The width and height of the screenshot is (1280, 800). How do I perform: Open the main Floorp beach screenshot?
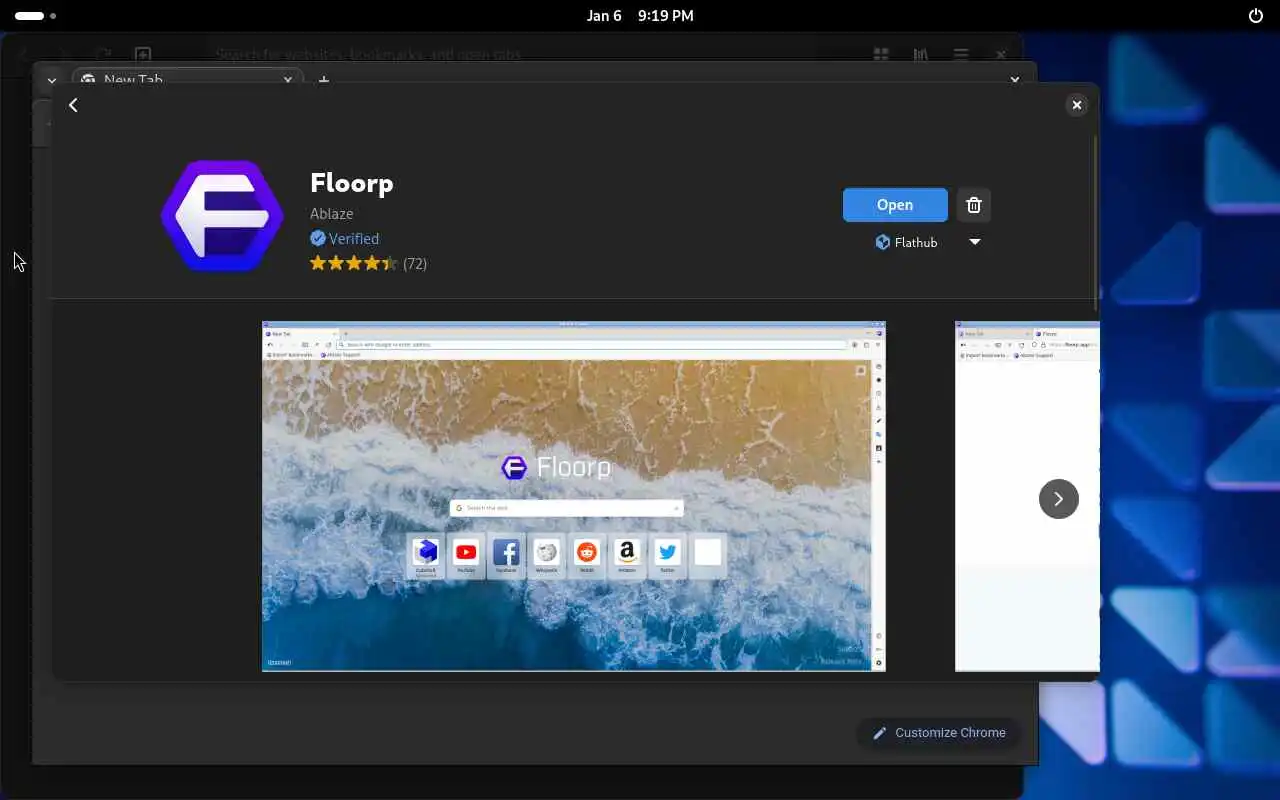click(574, 496)
